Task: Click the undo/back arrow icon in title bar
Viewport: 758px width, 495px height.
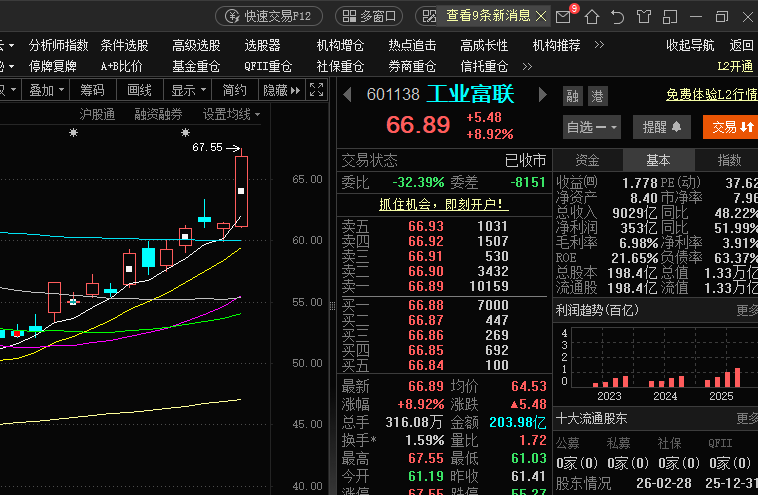Action: pyautogui.click(x=617, y=17)
